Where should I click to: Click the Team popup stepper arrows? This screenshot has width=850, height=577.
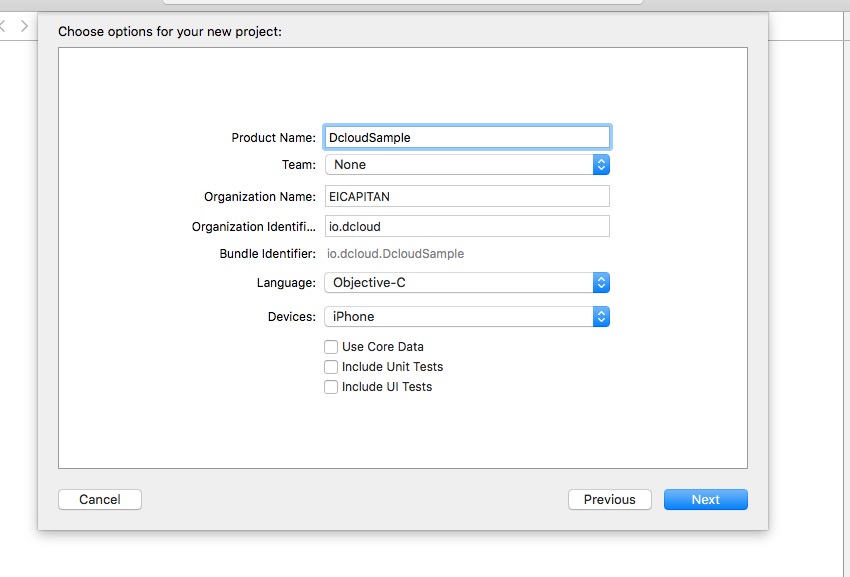coord(601,164)
